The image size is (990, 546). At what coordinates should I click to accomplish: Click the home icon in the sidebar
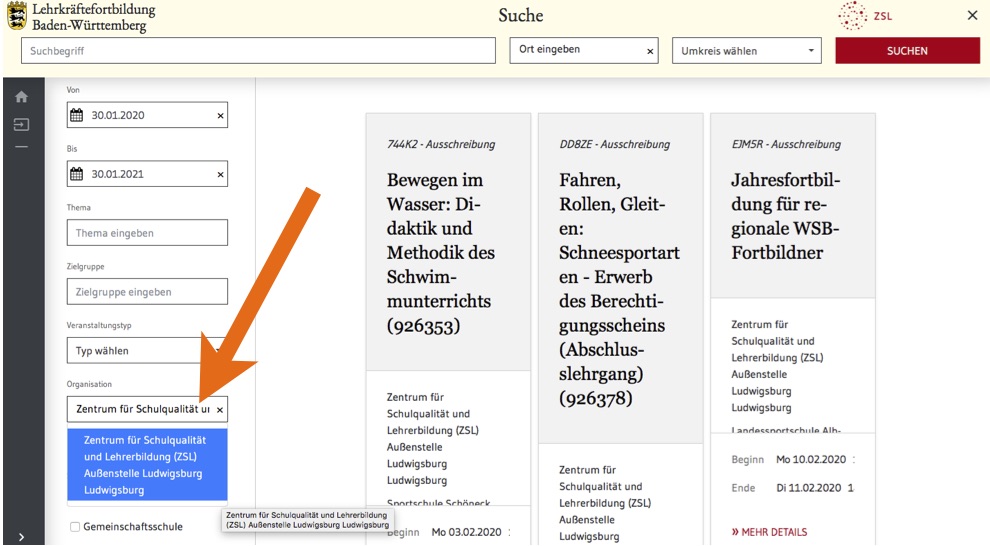(x=21, y=97)
